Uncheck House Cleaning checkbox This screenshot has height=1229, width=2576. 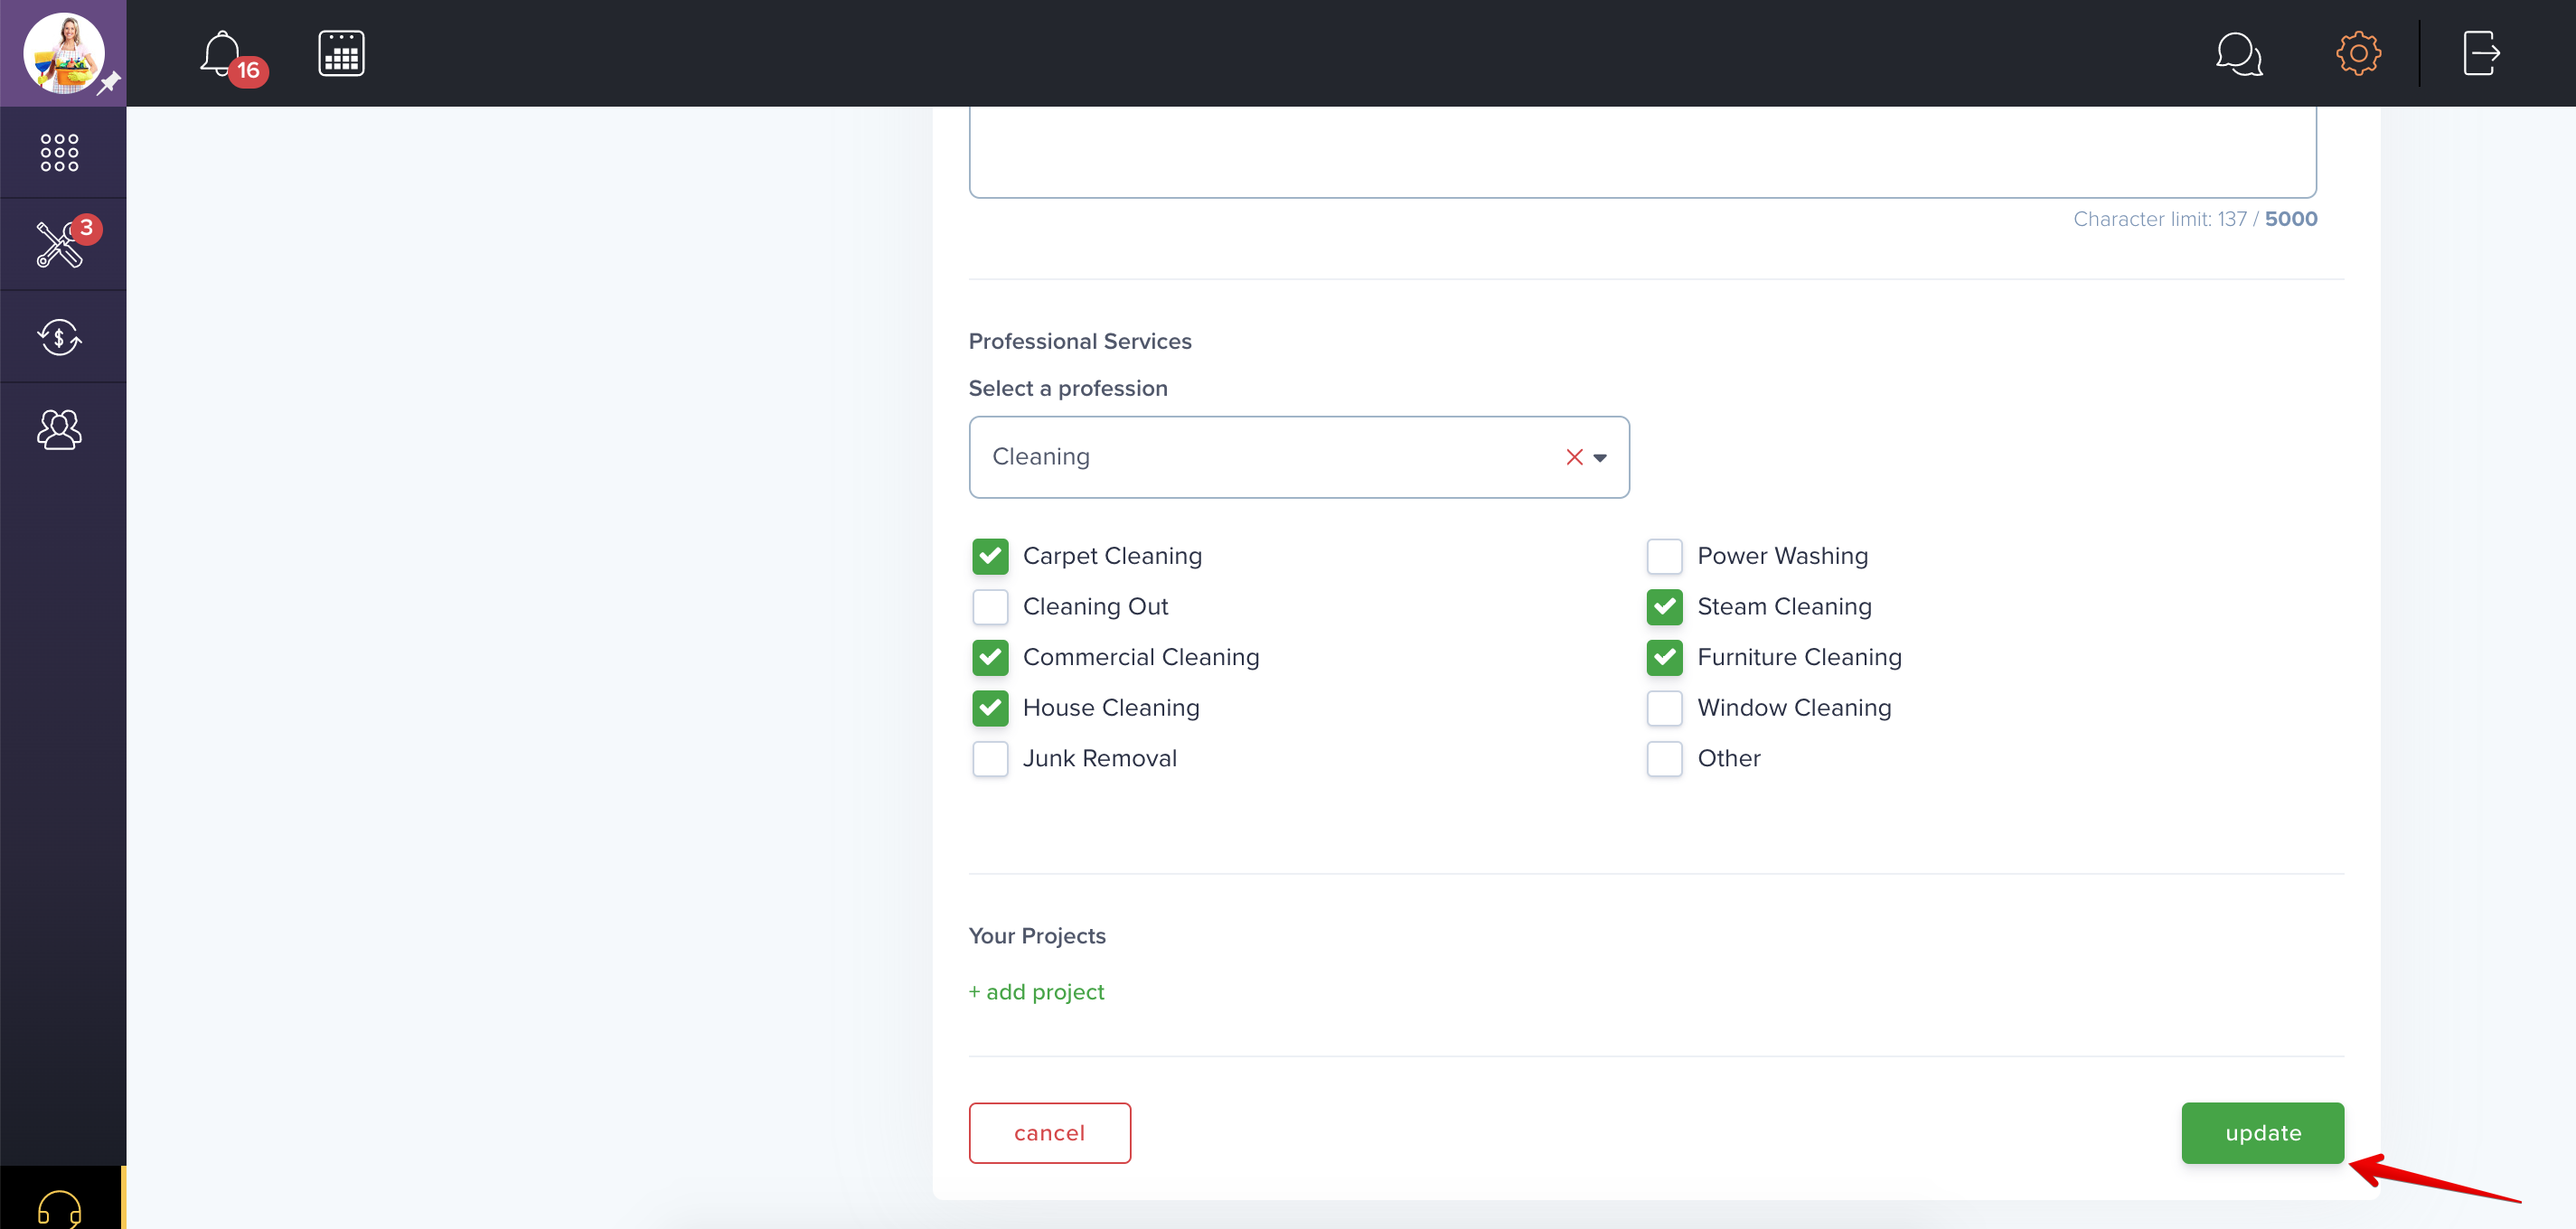(x=989, y=708)
